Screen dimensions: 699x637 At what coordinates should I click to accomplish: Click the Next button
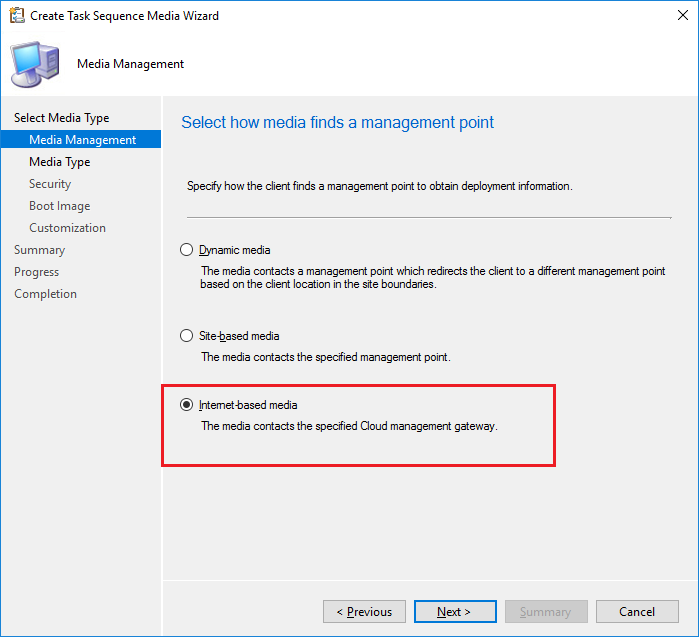pyautogui.click(x=455, y=612)
